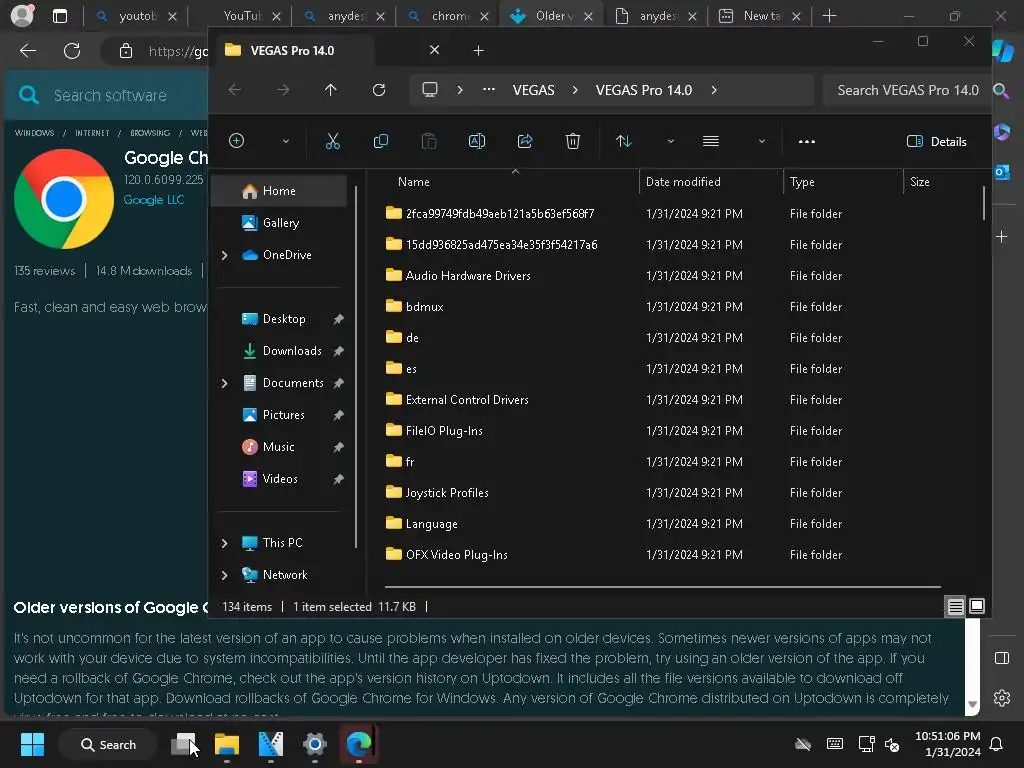Click the Paste clipboard icon in Explorer
This screenshot has width=1024, height=768.
point(428,141)
